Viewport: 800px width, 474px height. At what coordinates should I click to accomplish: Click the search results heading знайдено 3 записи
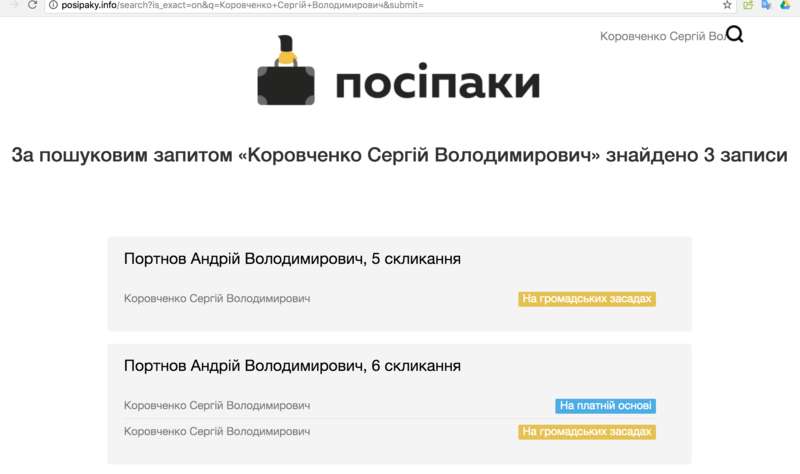399,155
